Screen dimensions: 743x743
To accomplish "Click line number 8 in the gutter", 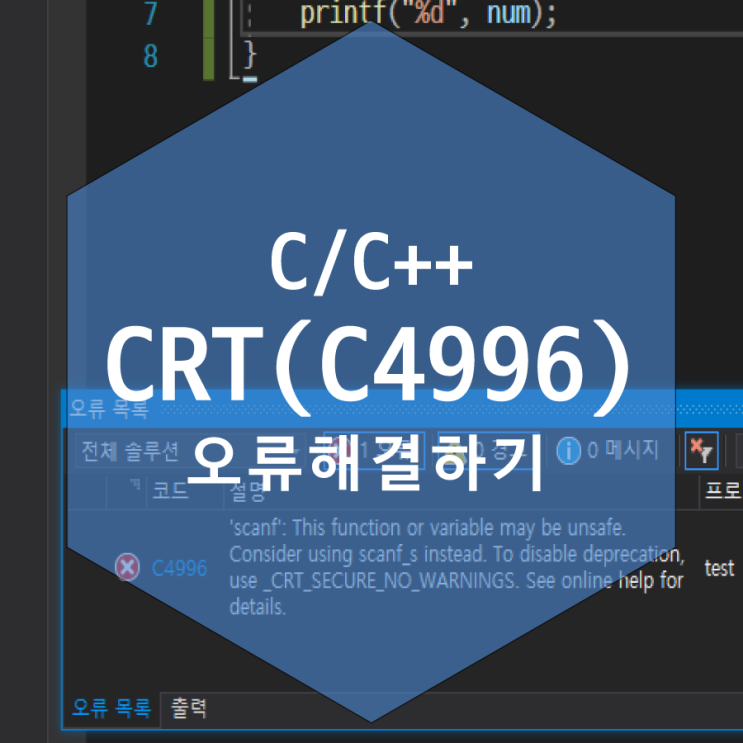I will coord(151,56).
